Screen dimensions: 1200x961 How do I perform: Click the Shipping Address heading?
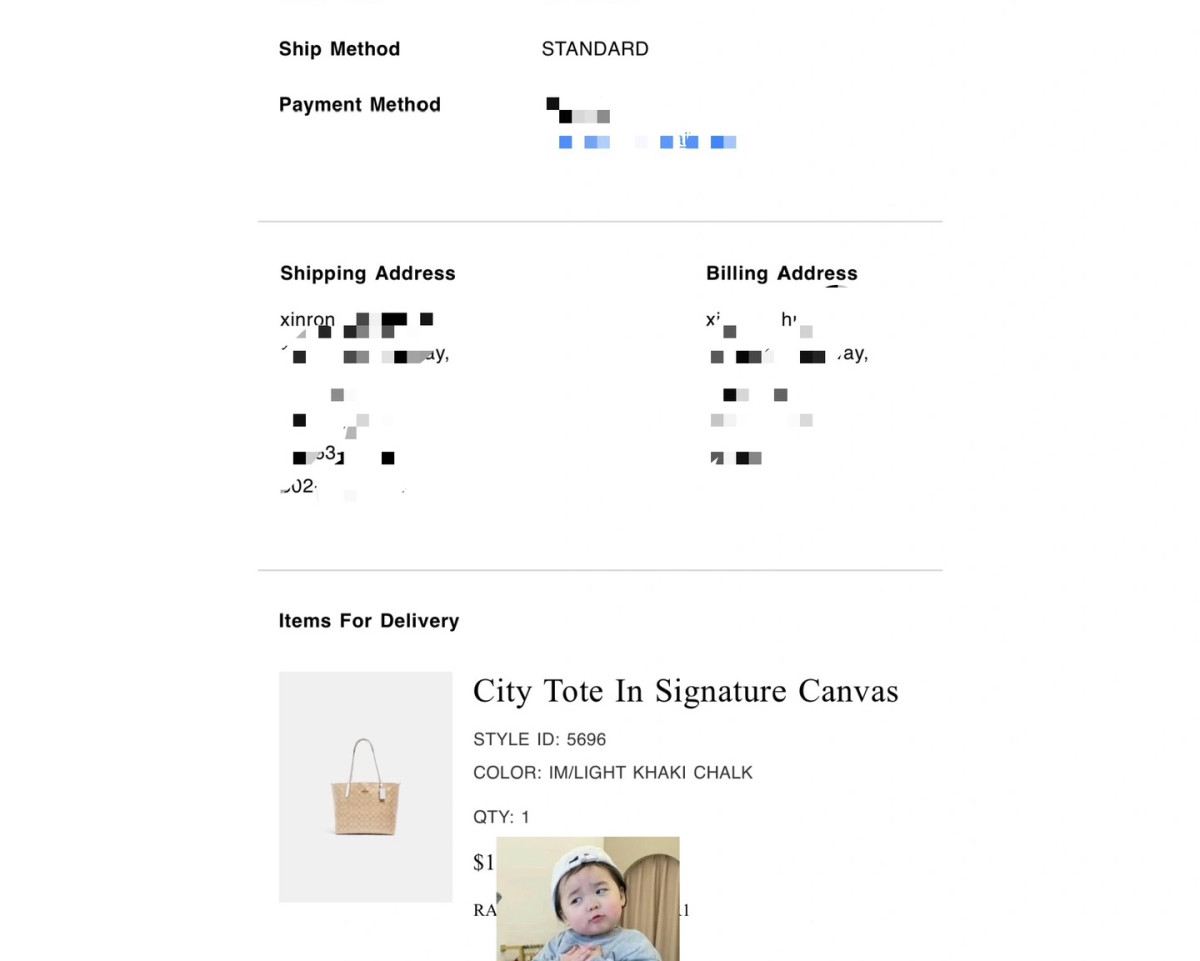coord(367,273)
